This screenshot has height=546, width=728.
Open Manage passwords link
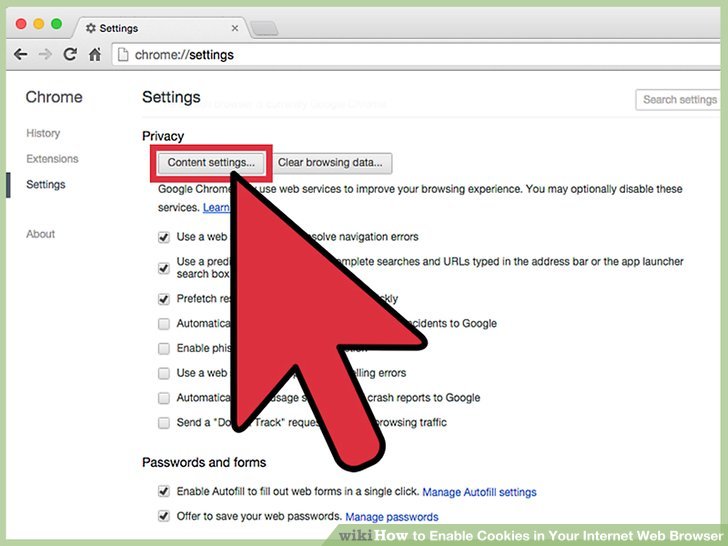click(392, 517)
